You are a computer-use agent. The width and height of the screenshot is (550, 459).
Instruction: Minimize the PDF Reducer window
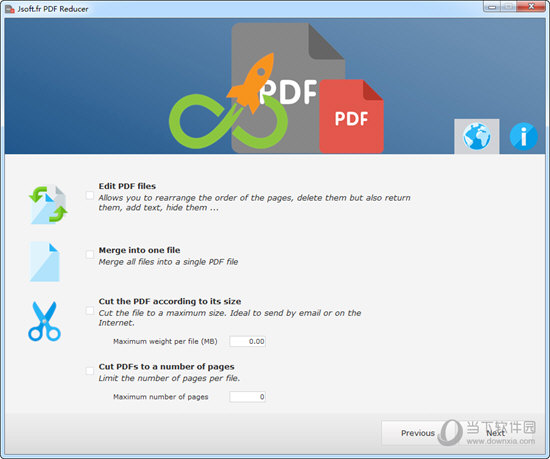coord(492,7)
